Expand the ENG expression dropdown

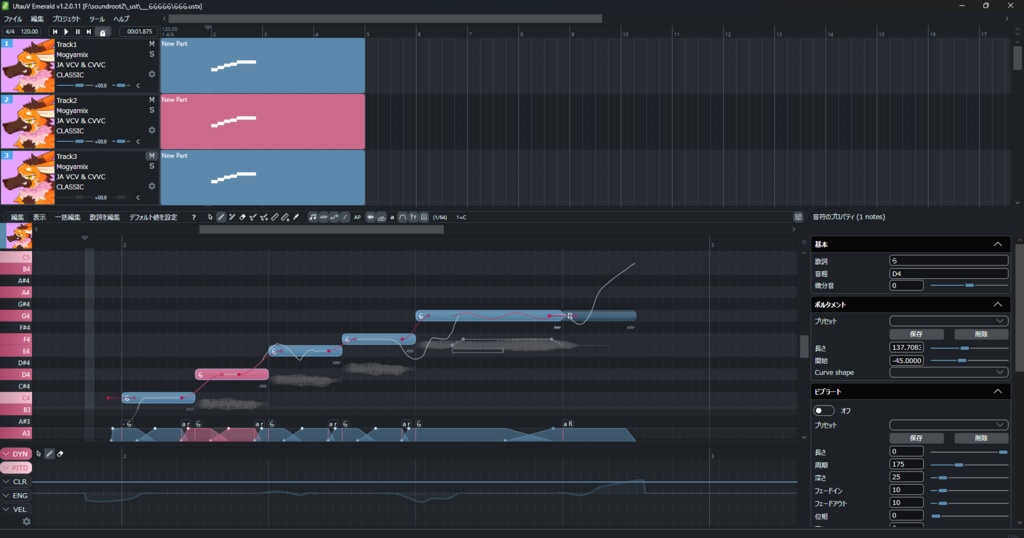click(x=5, y=496)
